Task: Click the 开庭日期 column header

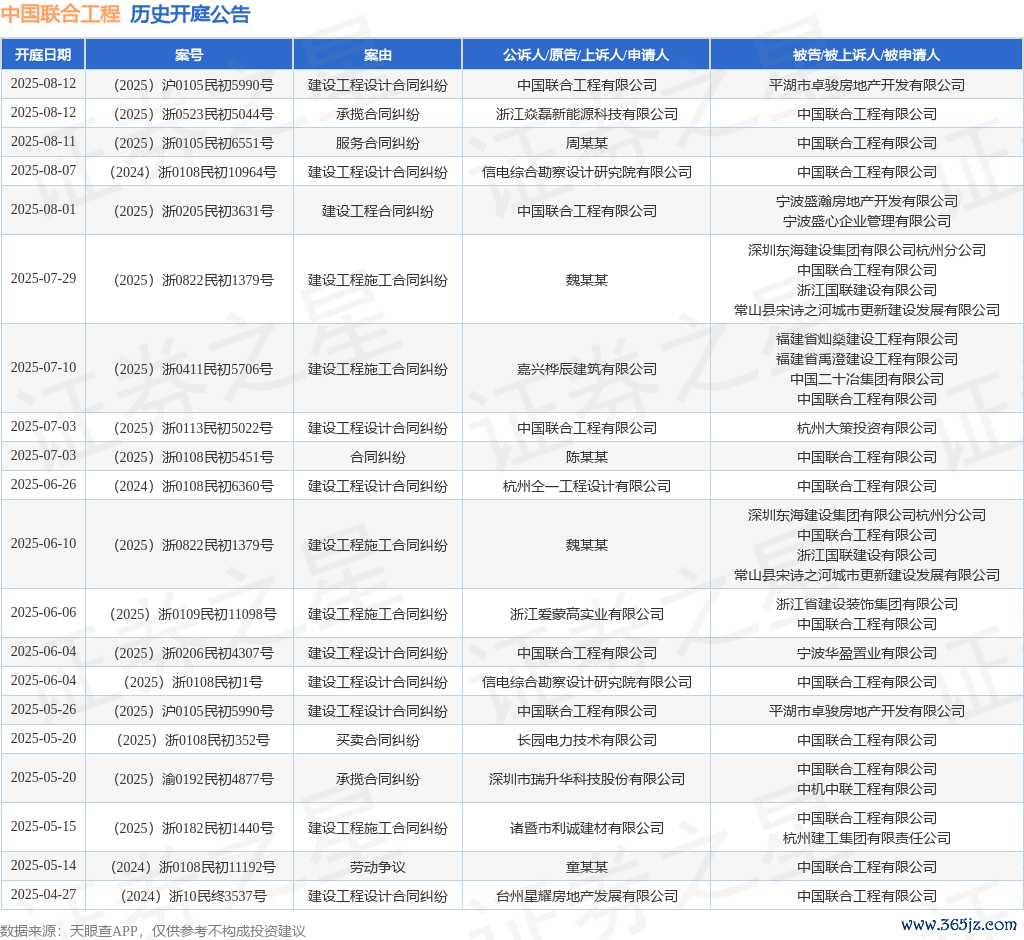Action: (43, 55)
